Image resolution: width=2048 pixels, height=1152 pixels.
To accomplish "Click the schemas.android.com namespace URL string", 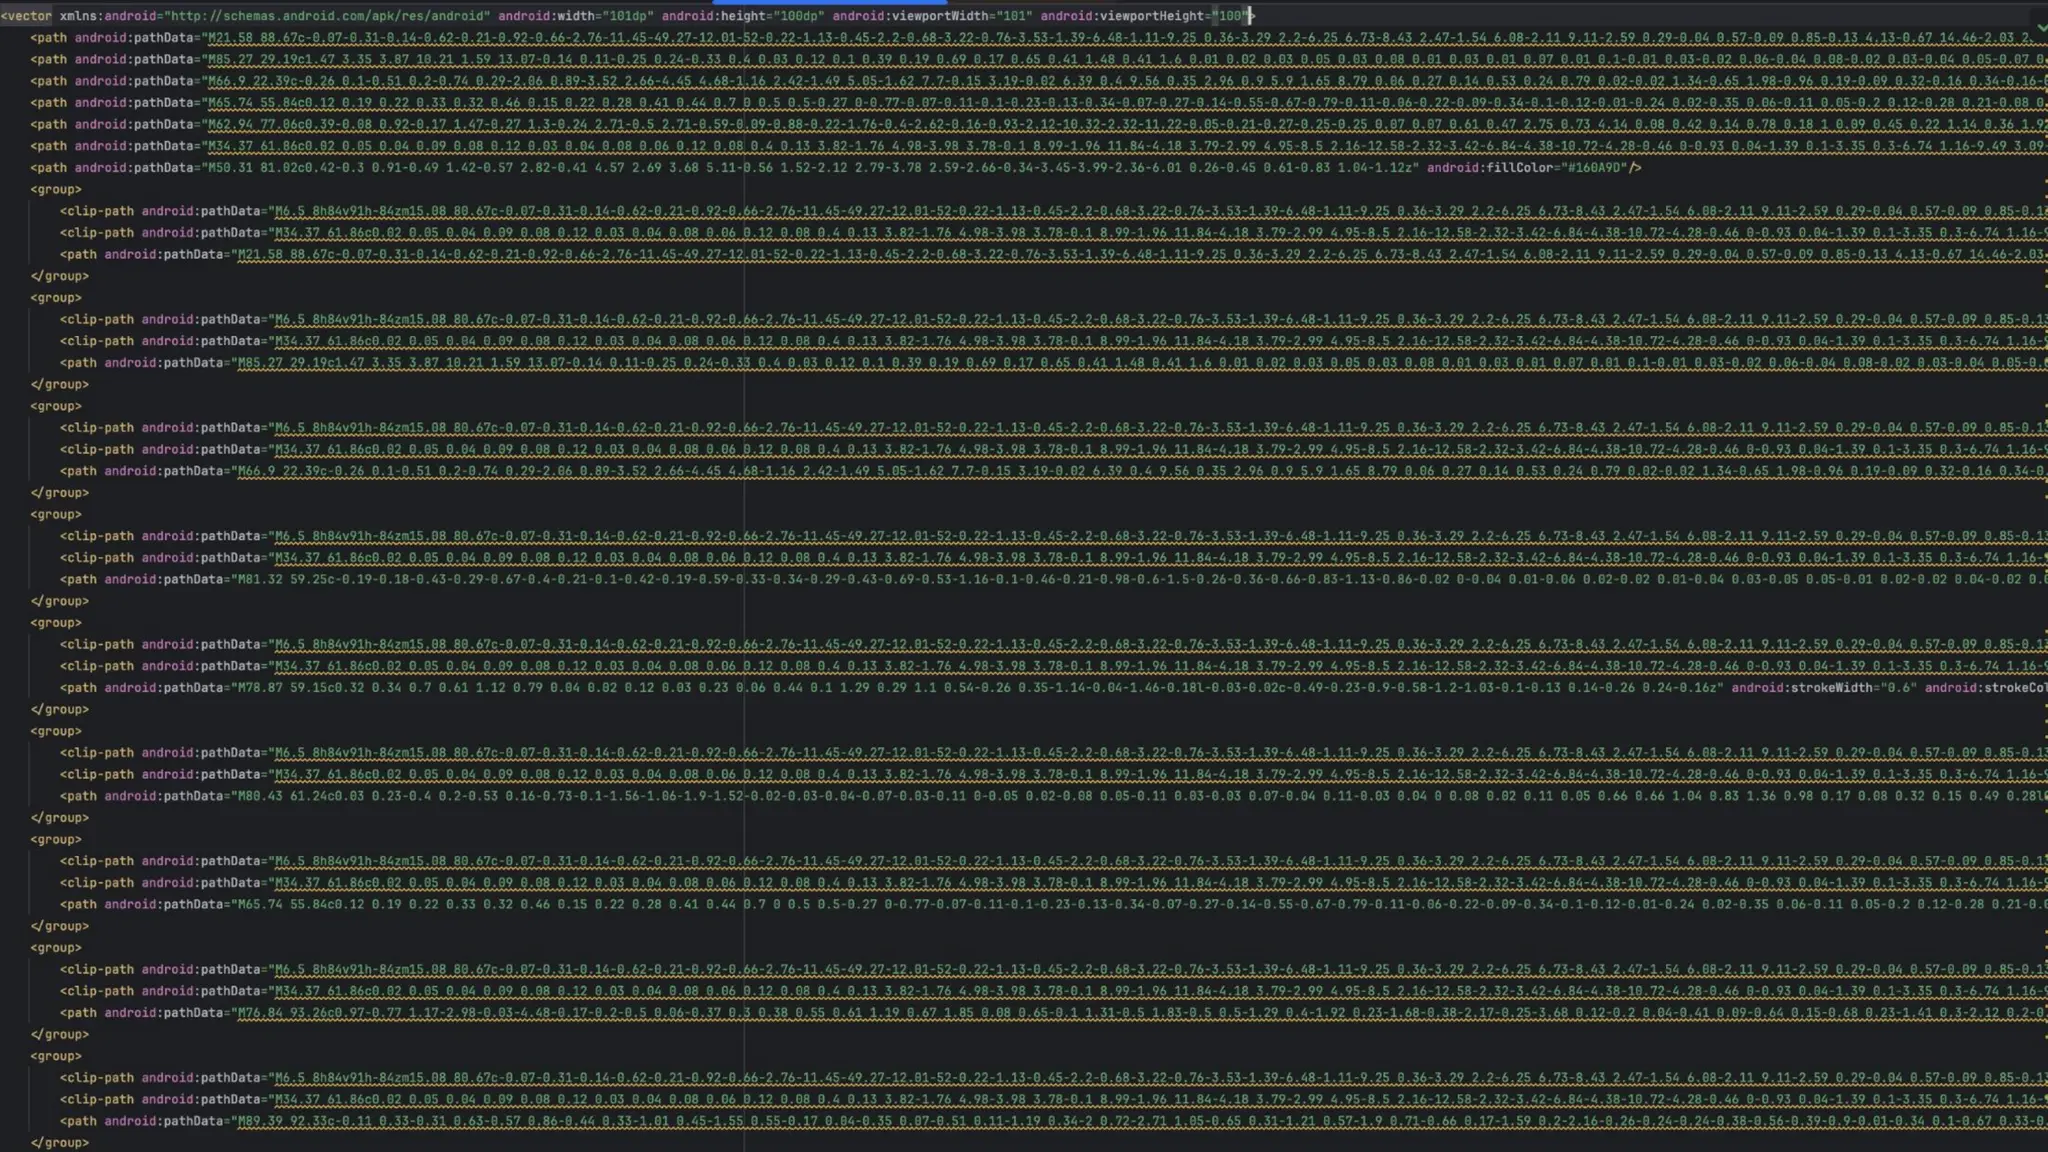I will pyautogui.click(x=328, y=16).
